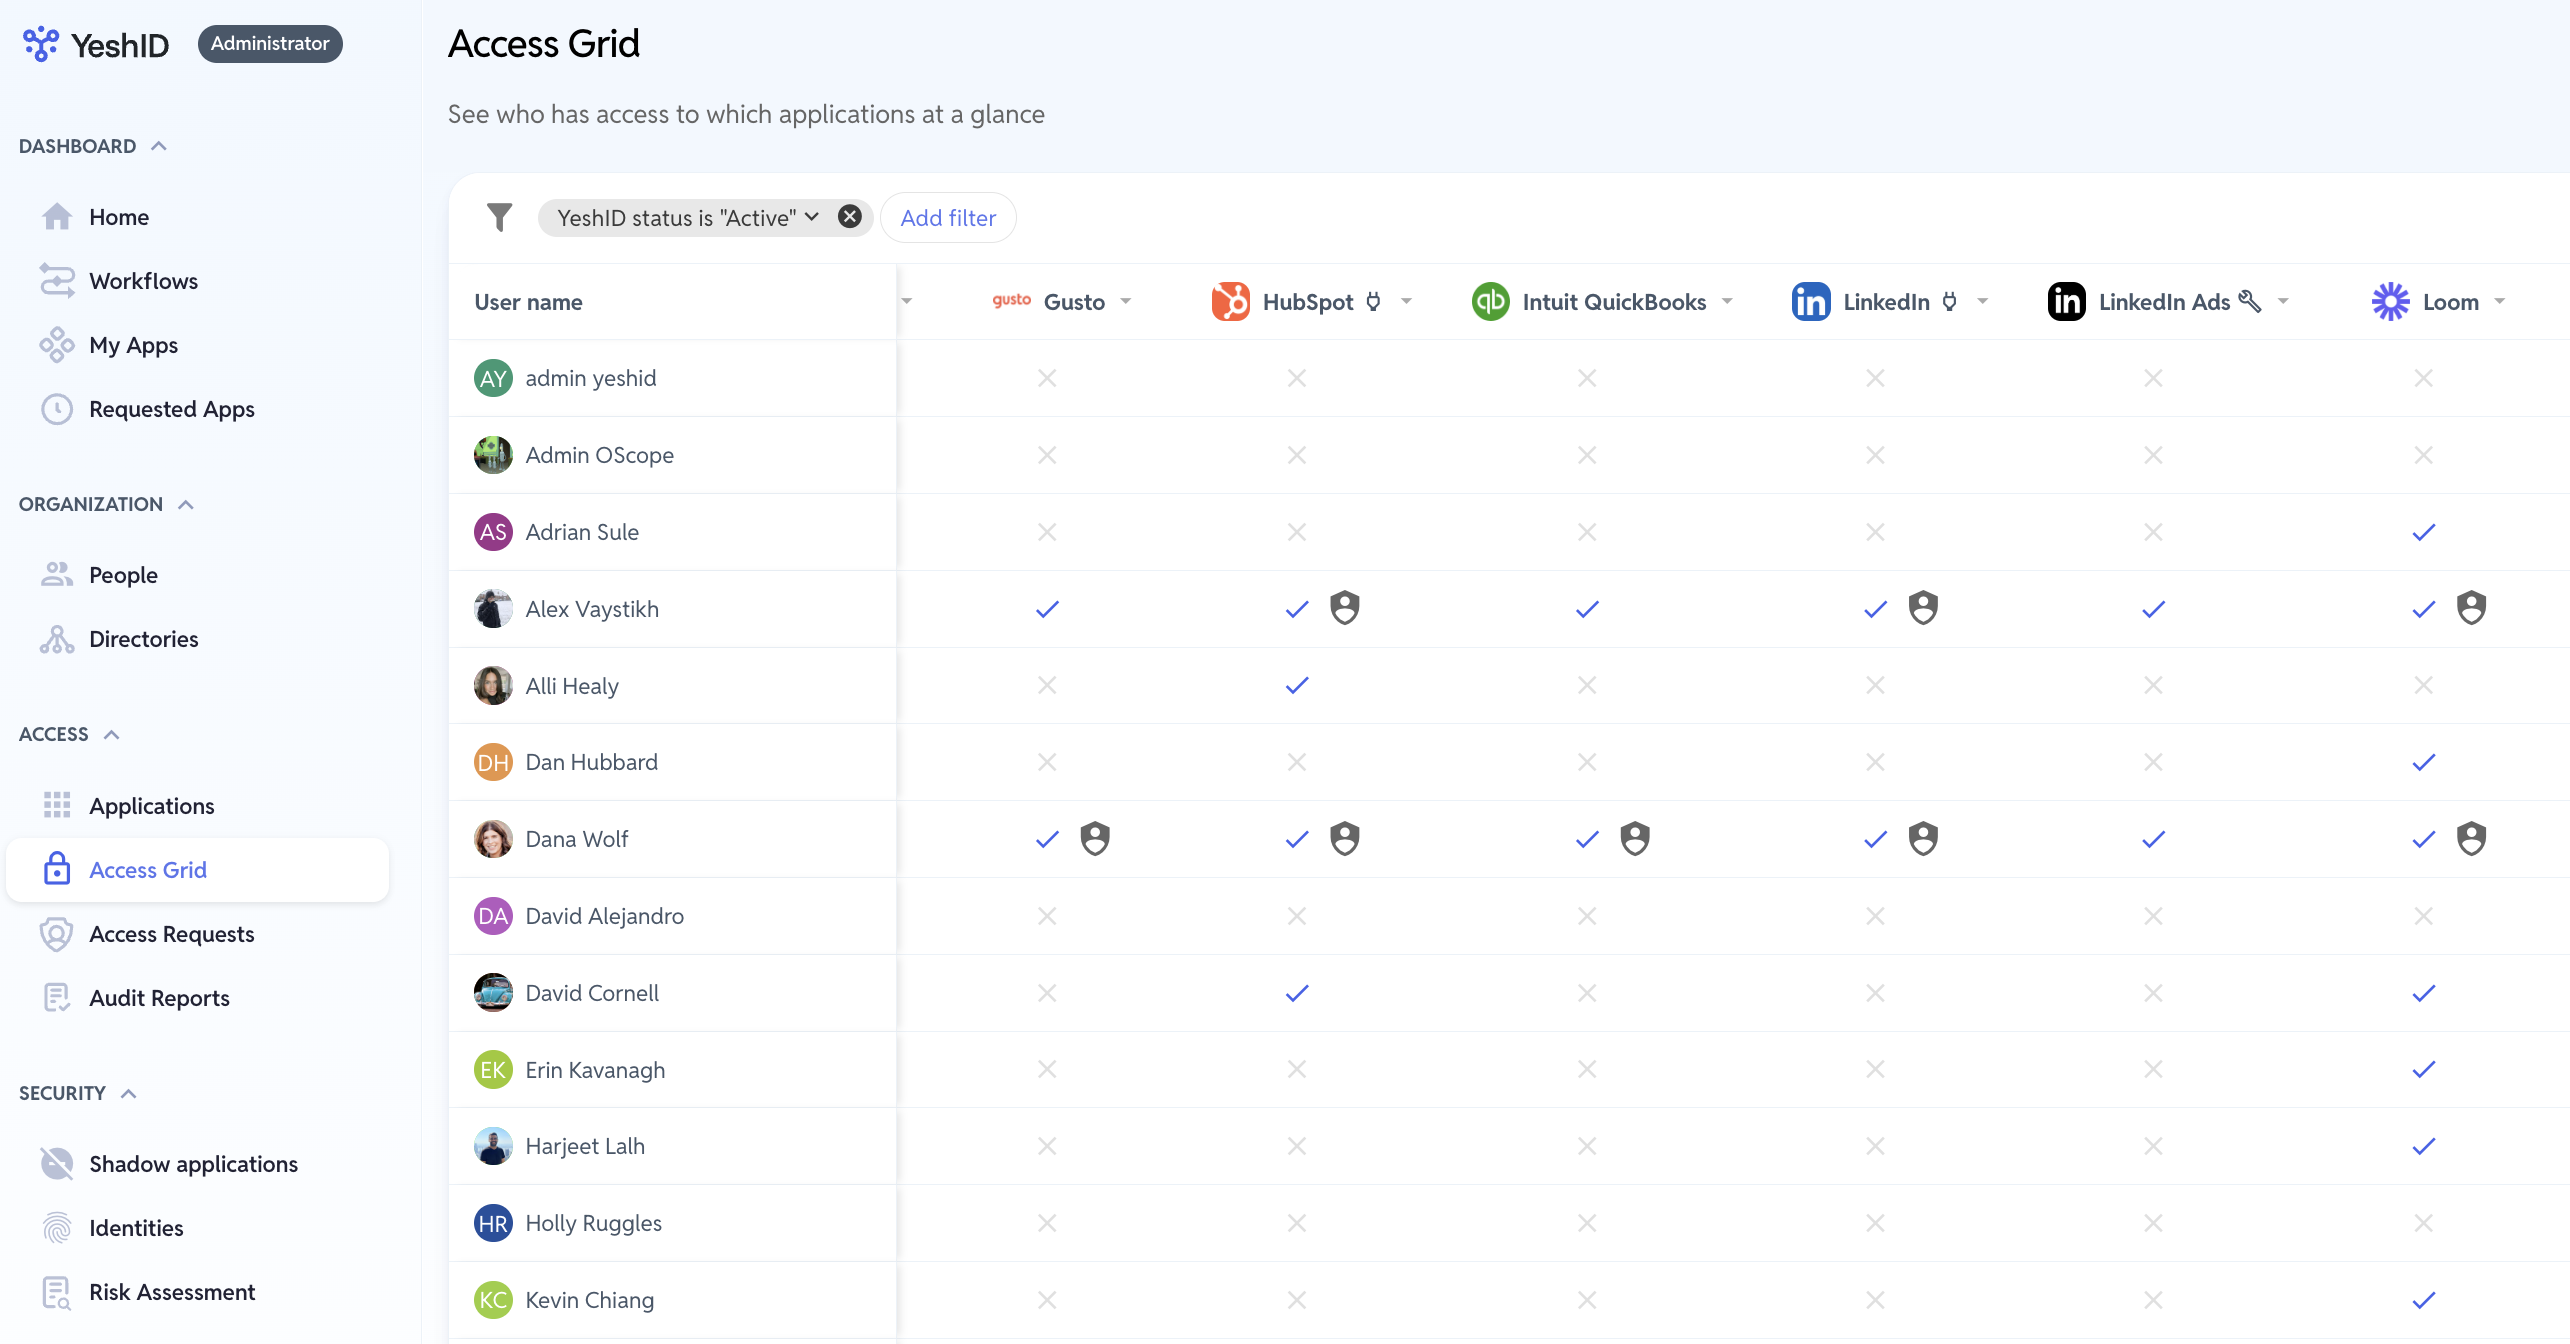Toggle Adrian Sule's Loom access checkmark

point(2423,532)
